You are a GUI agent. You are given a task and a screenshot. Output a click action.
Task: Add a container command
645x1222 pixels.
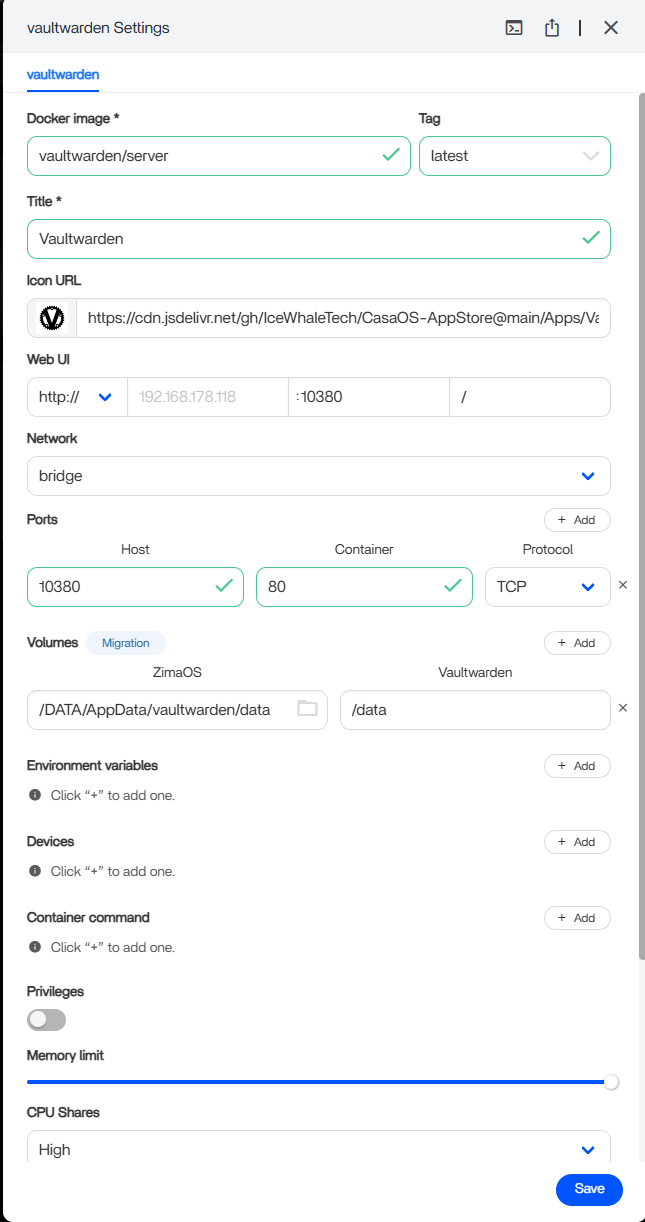[x=577, y=918]
